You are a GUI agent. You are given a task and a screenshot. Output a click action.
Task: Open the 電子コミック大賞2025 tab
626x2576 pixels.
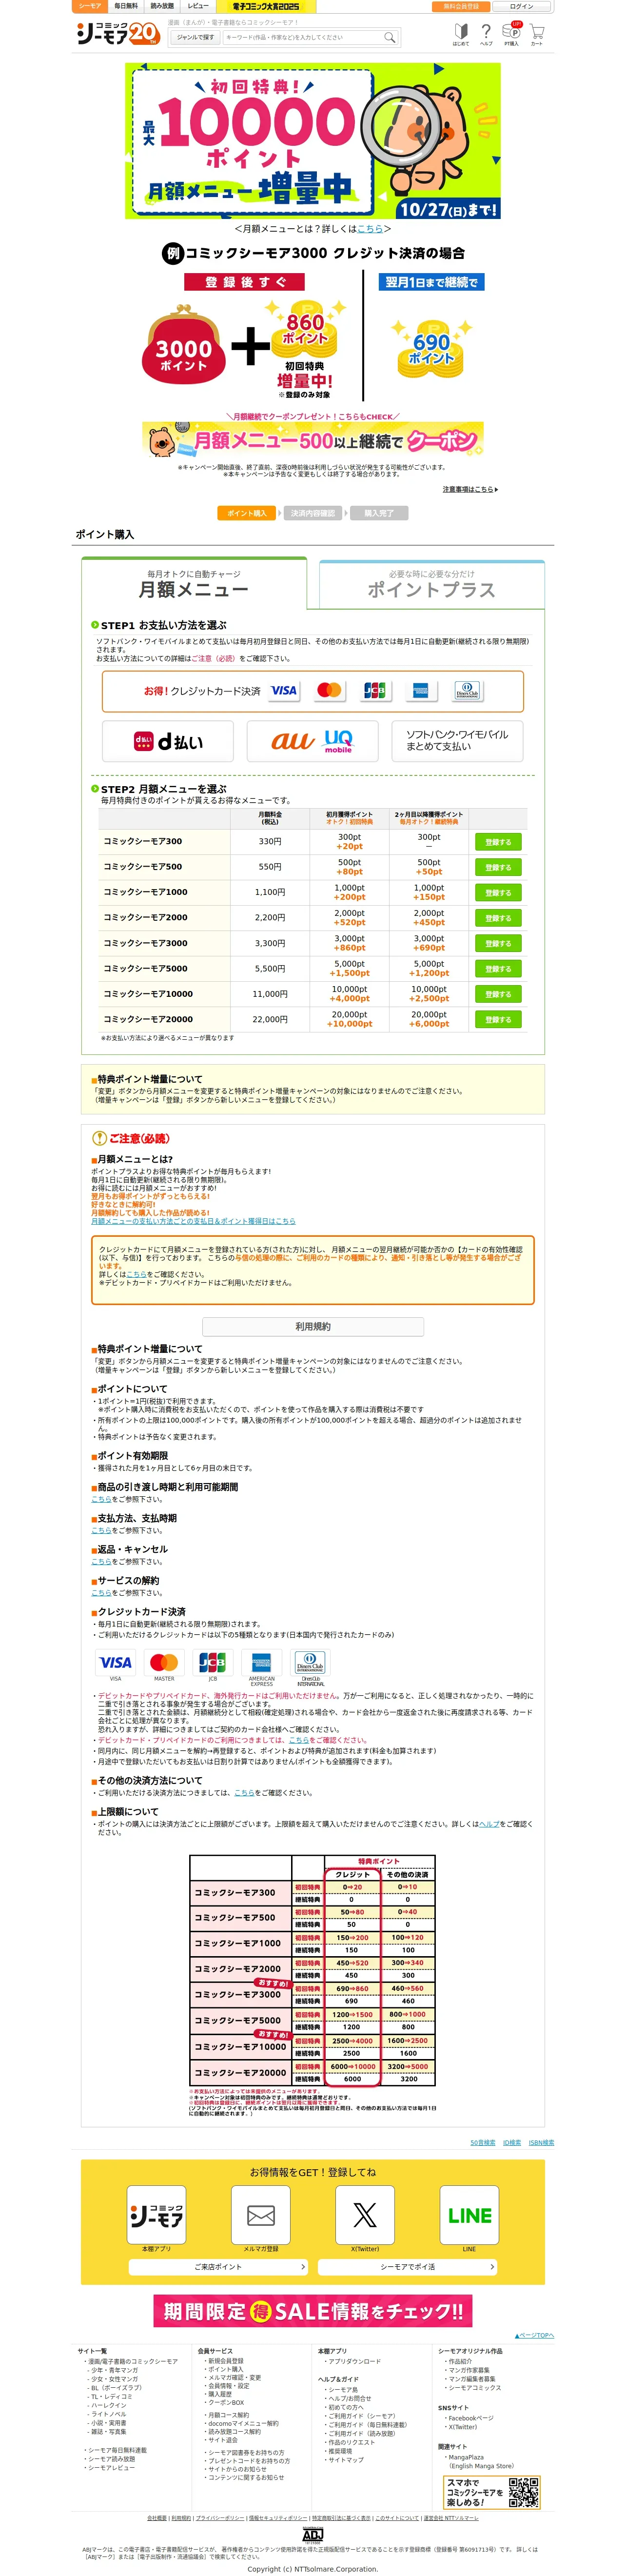point(266,6)
